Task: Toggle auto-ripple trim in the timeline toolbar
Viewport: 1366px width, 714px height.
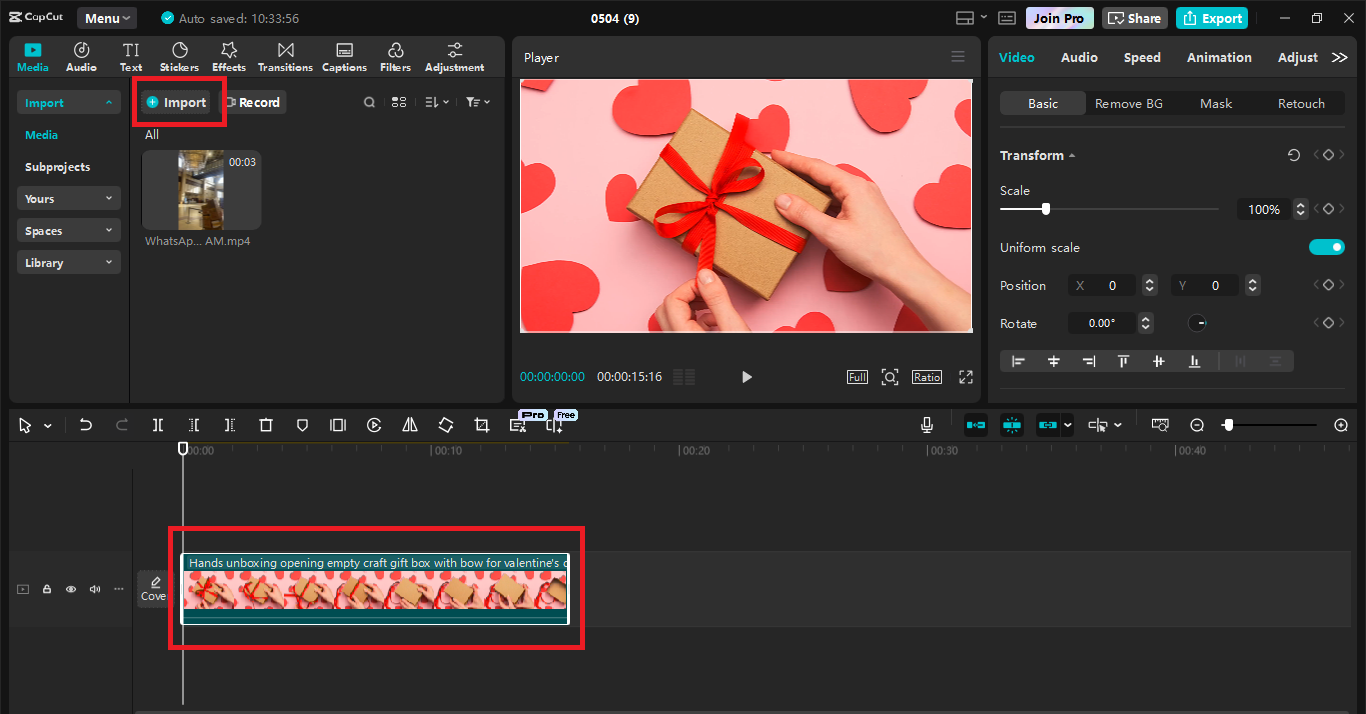Action: (975, 424)
